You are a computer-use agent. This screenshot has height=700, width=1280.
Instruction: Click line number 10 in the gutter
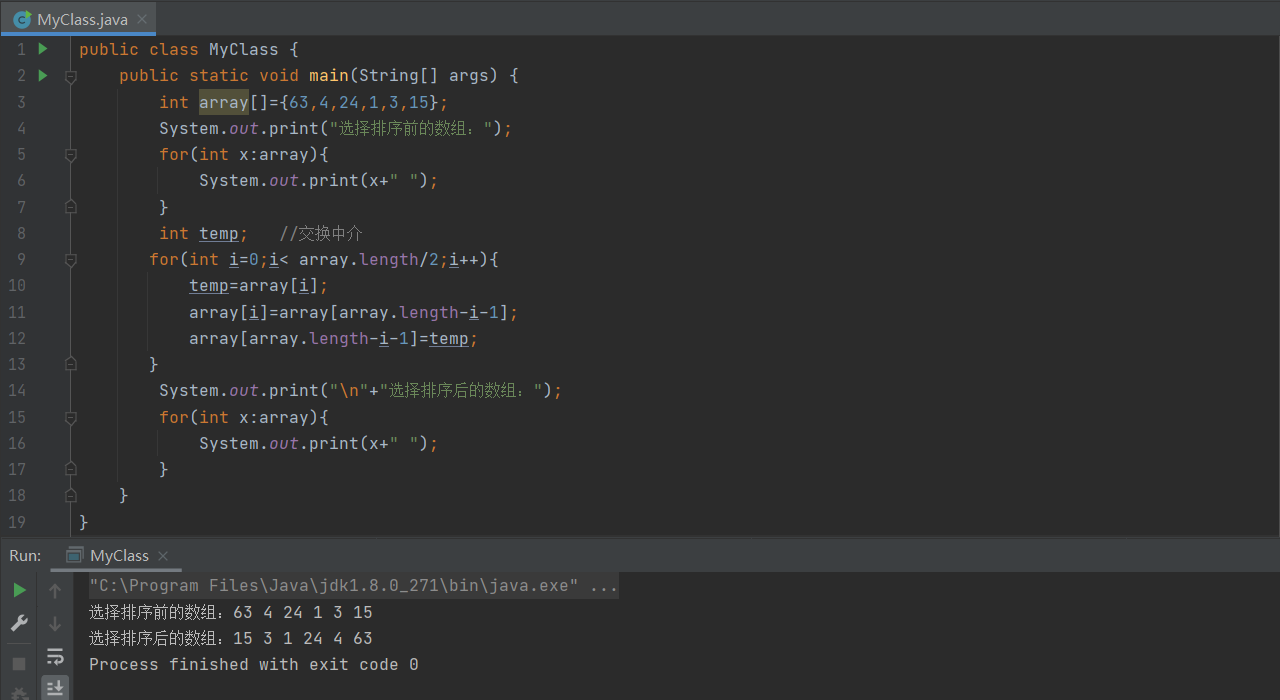(17, 286)
